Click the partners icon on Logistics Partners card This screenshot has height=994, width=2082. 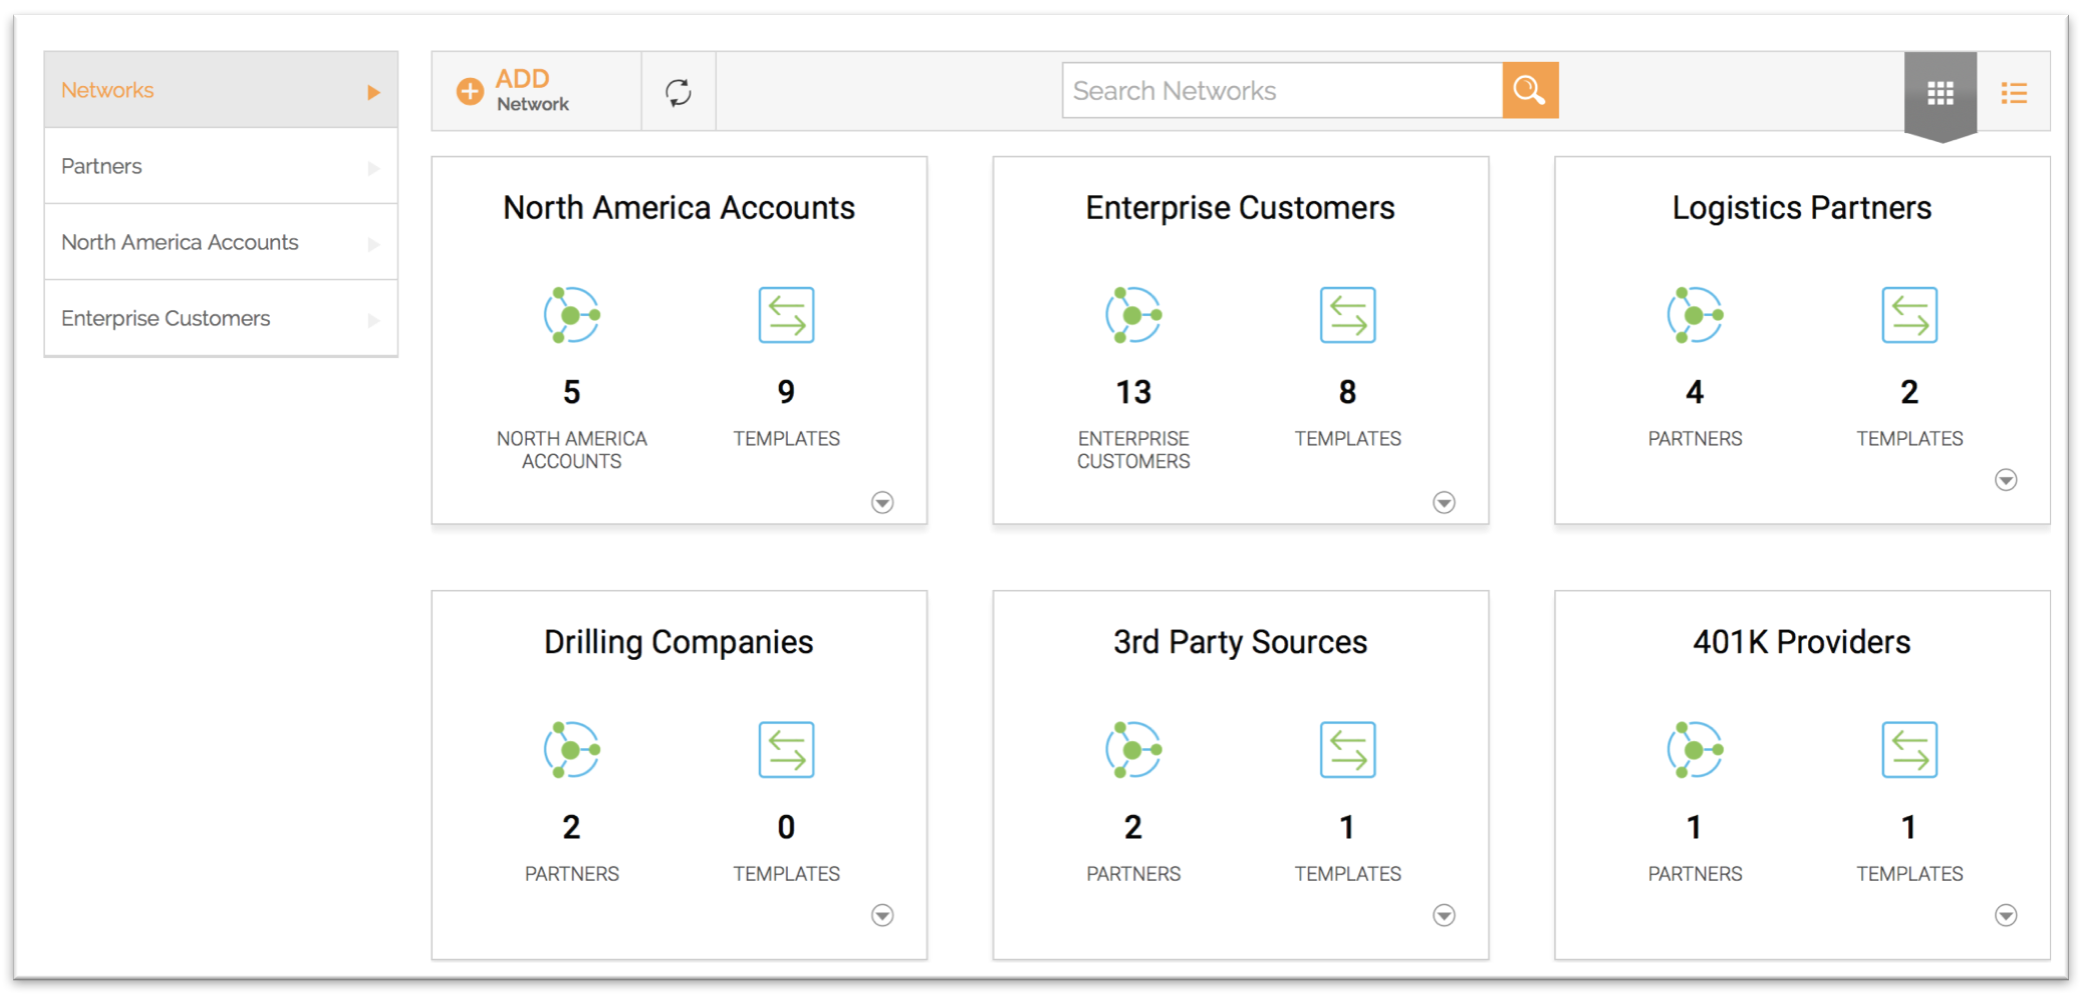1695,315
